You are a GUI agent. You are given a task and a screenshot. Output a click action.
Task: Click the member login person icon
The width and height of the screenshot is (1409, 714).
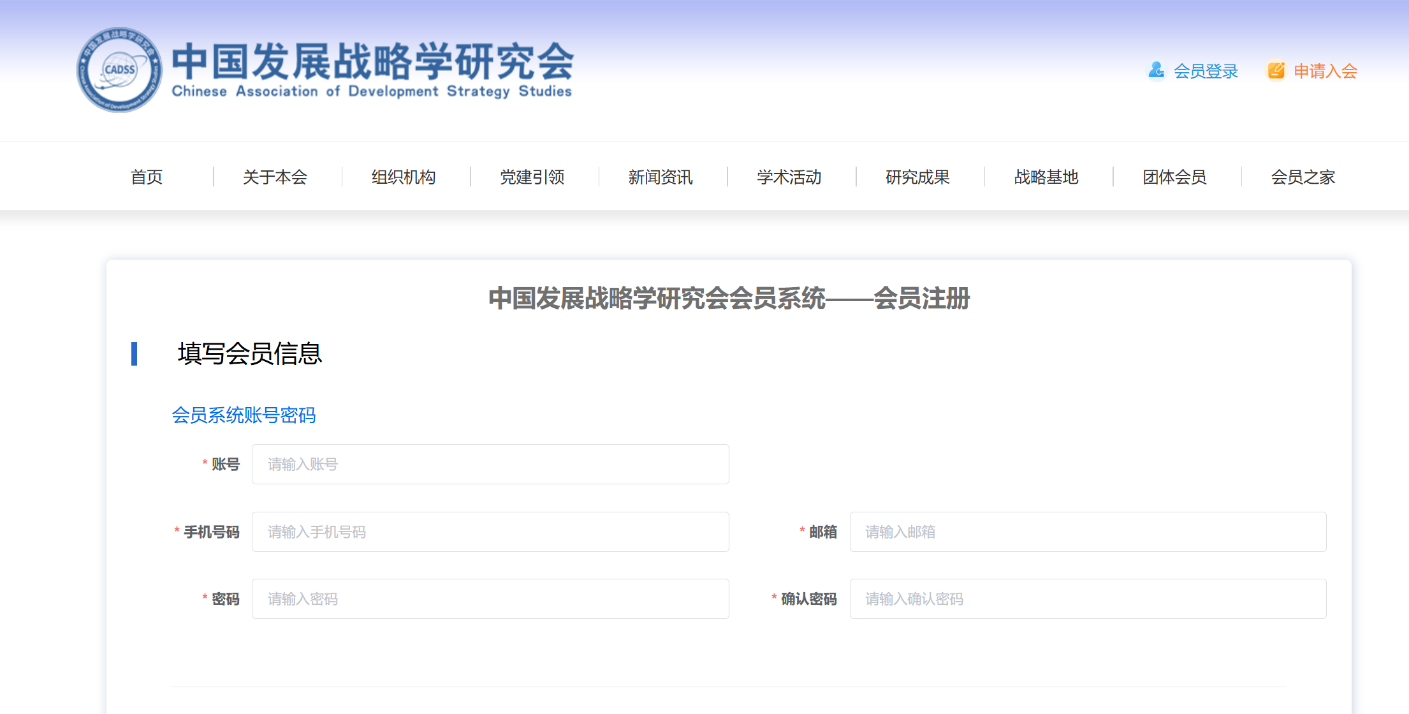(1156, 70)
